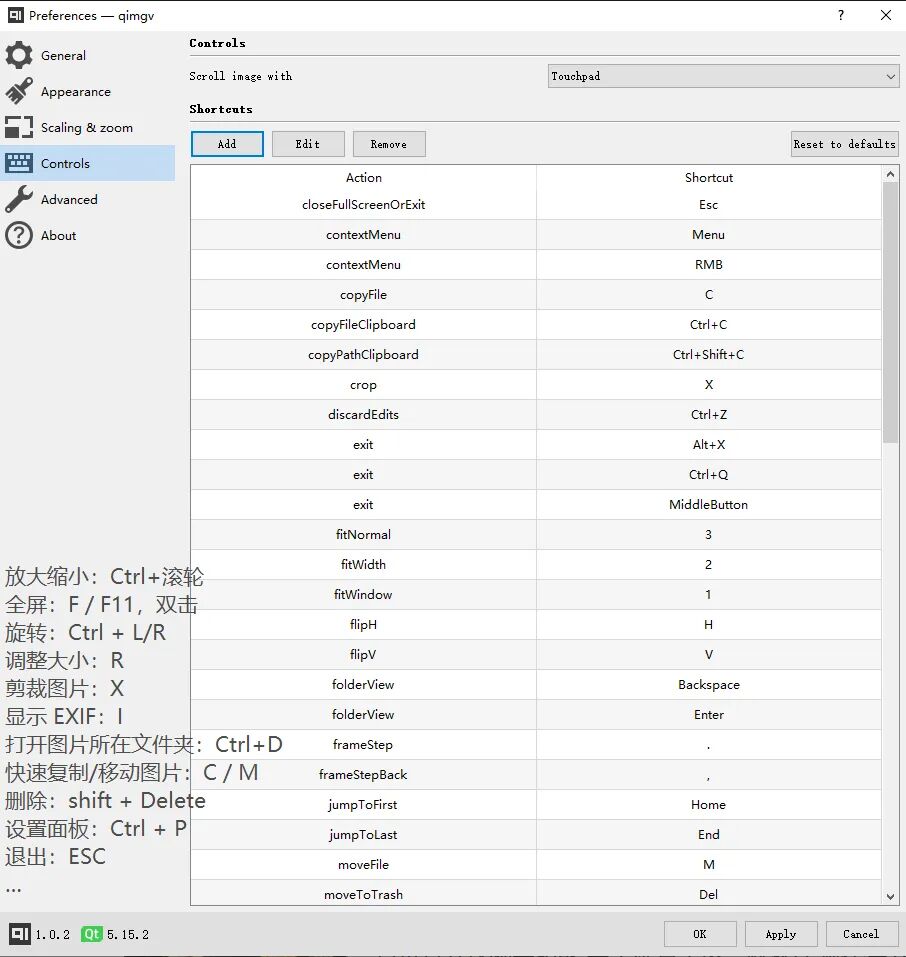Screen dimensions: 906x957
Task: Go to the Advanced page
Action: click(x=88, y=199)
